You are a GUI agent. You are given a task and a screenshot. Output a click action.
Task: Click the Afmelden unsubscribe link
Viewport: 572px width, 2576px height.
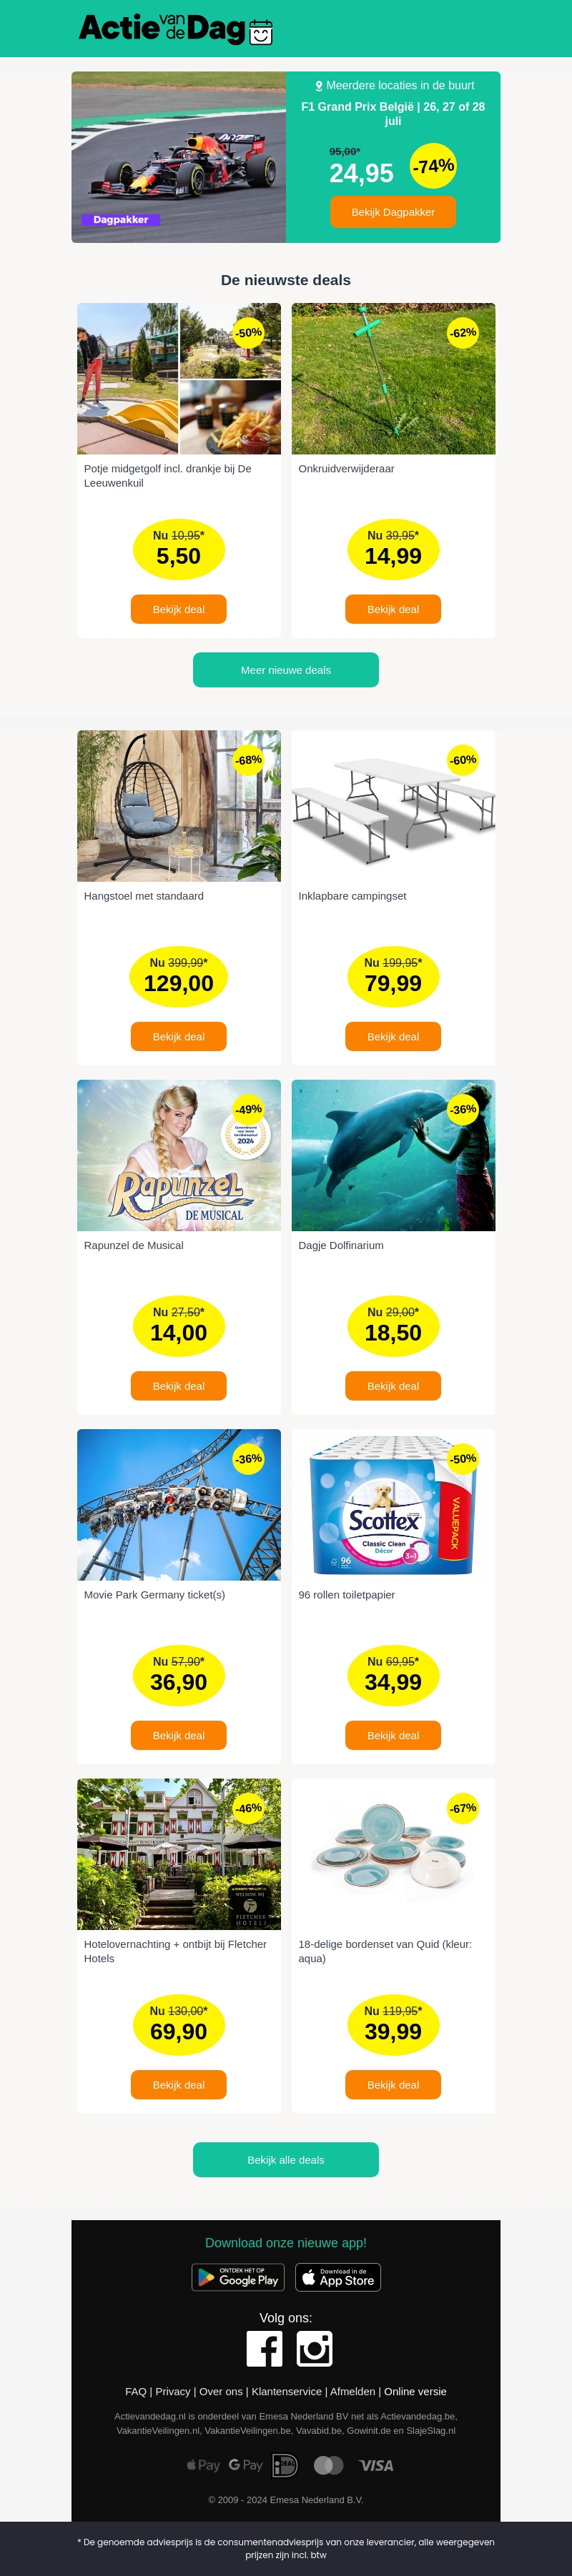pyautogui.click(x=353, y=2392)
